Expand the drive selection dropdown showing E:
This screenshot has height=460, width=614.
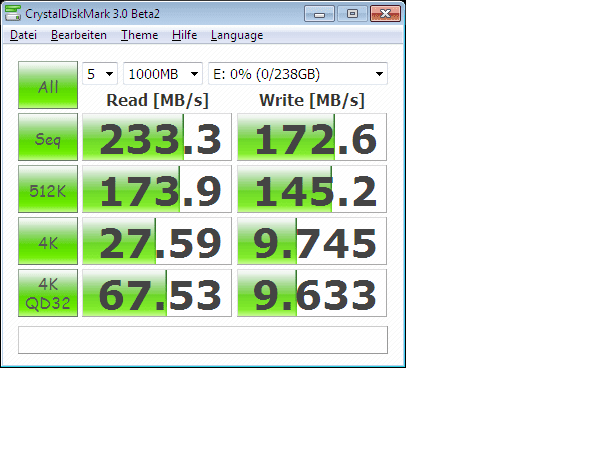pos(298,74)
